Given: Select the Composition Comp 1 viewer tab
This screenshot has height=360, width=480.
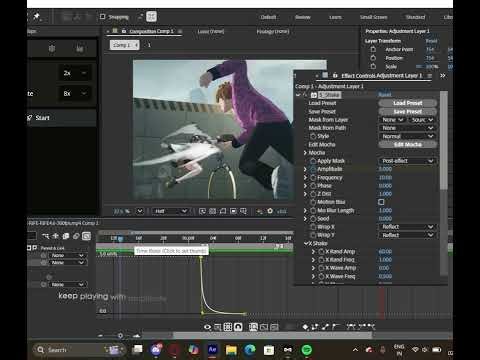Looking at the screenshot, I should (x=151, y=31).
